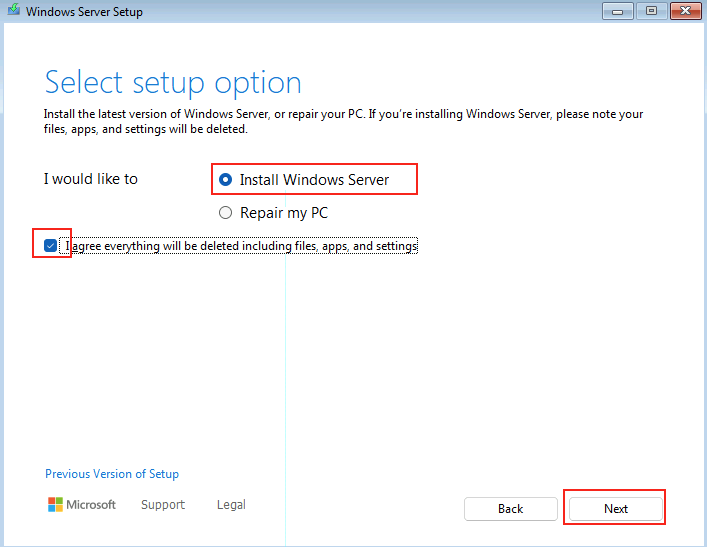Click the 'Repair my PC' label text
707x547 pixels.
(x=284, y=213)
